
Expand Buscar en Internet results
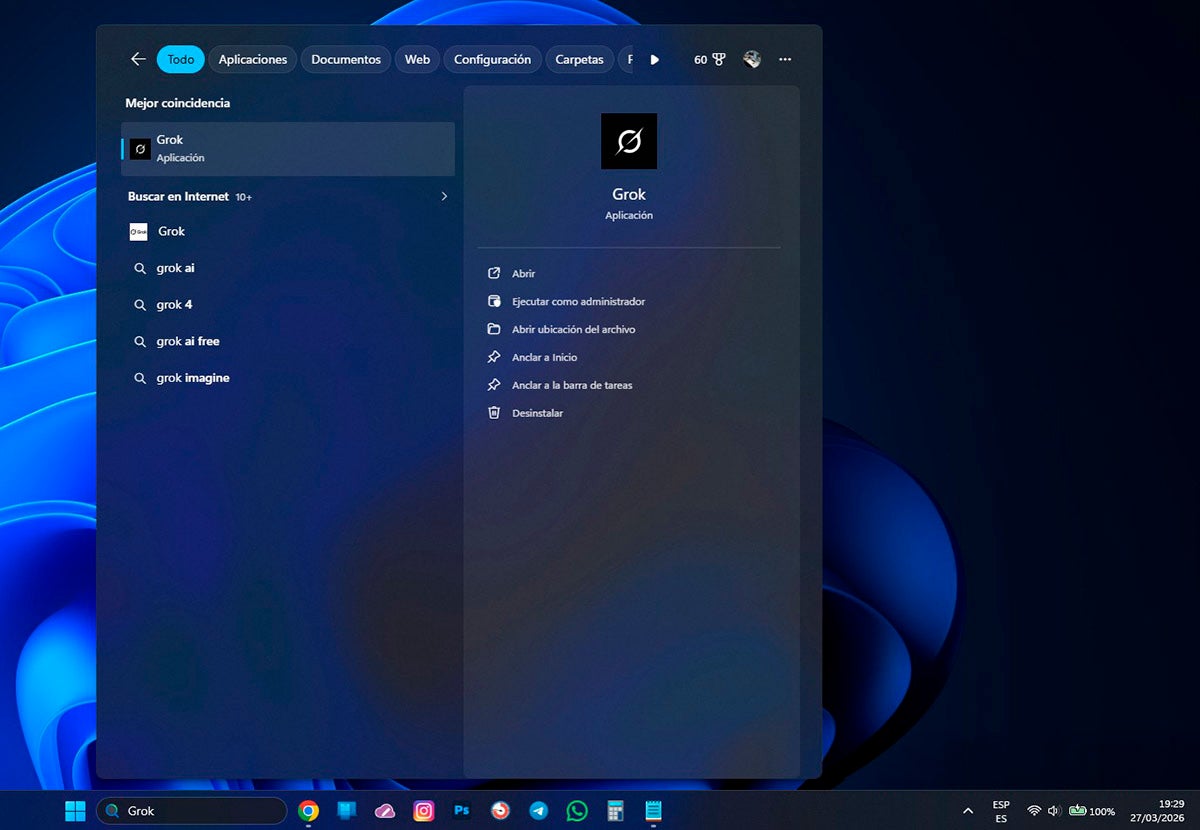coord(443,196)
